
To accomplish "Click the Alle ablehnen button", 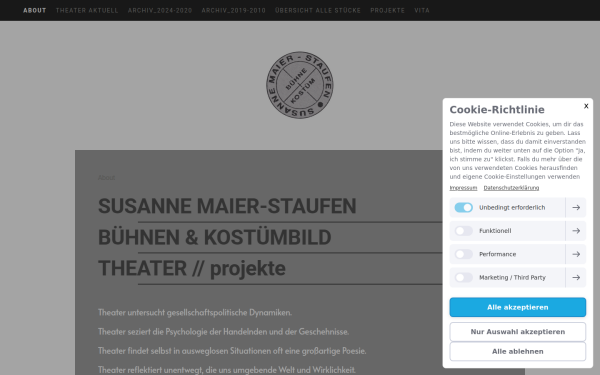I will click(x=517, y=351).
